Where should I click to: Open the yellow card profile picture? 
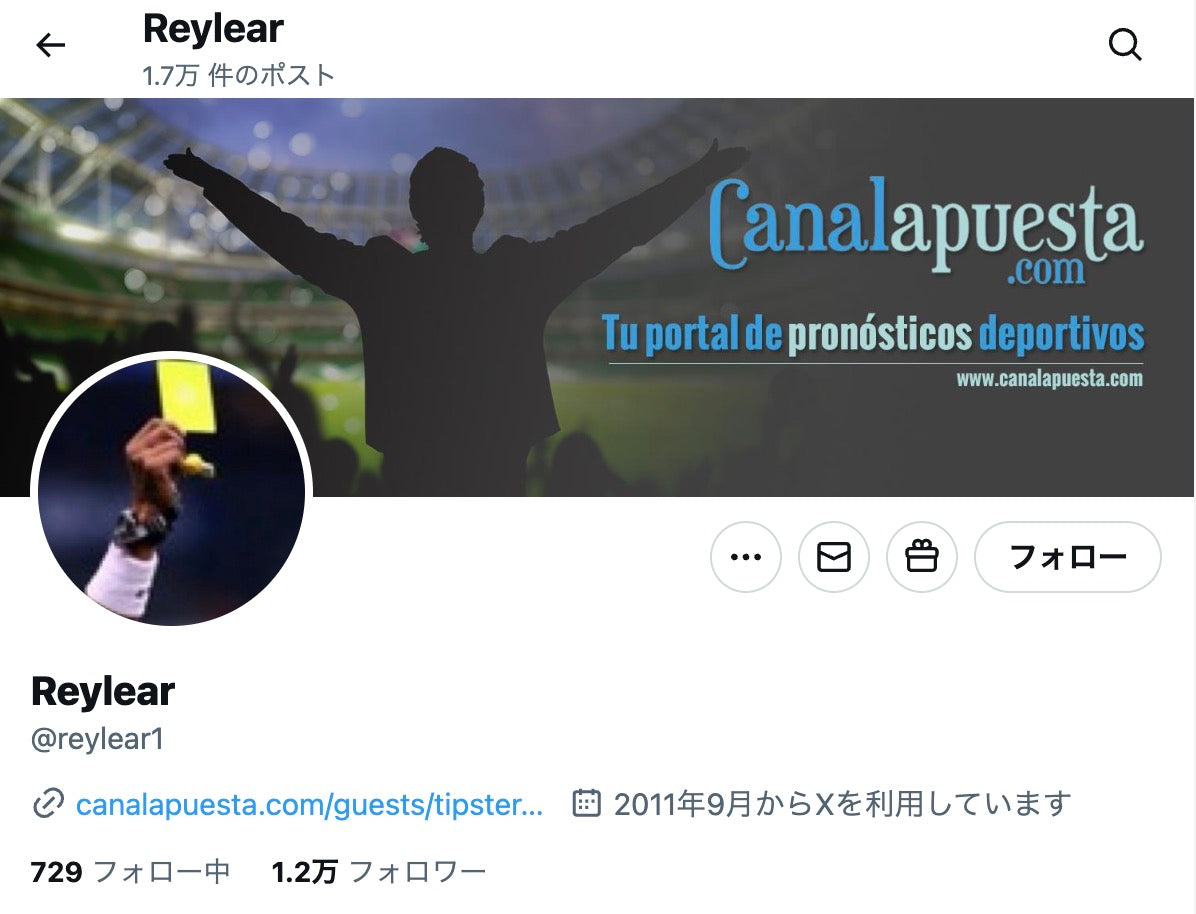point(172,492)
